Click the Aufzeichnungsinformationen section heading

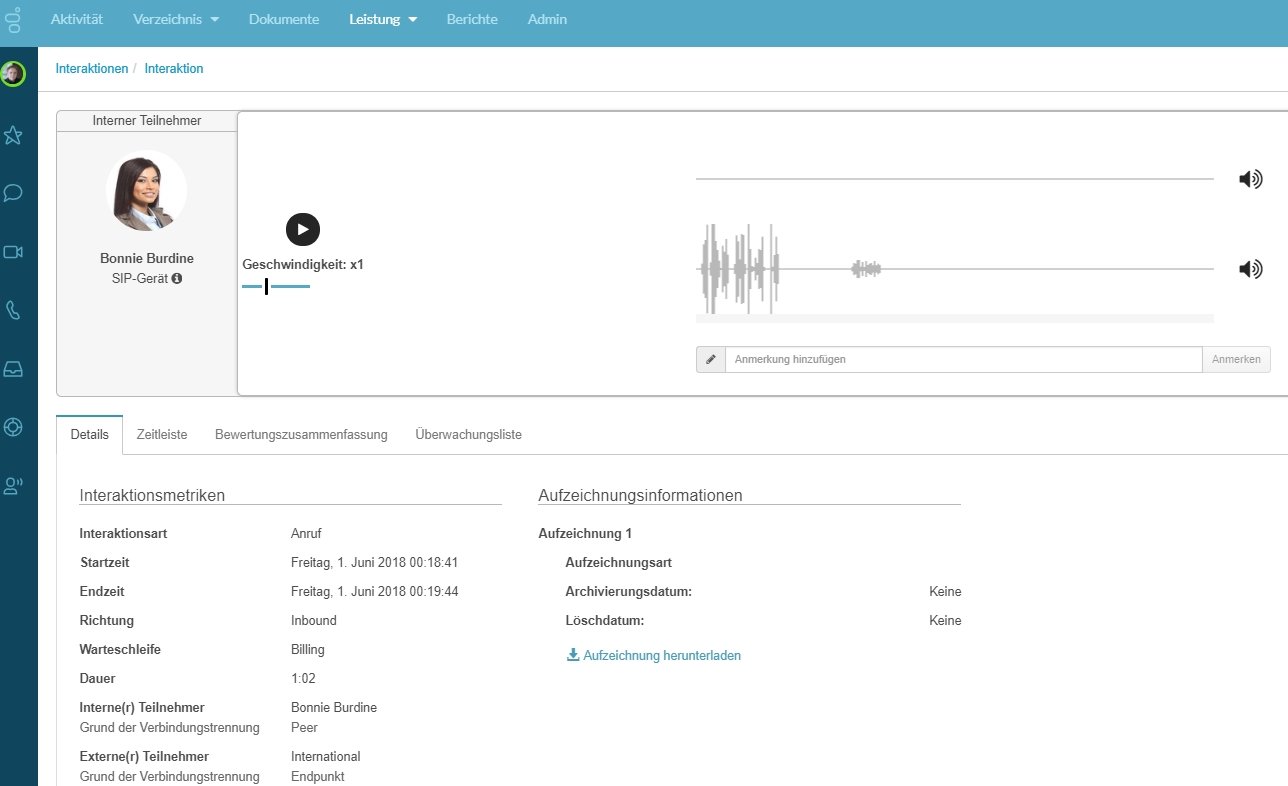tap(640, 495)
